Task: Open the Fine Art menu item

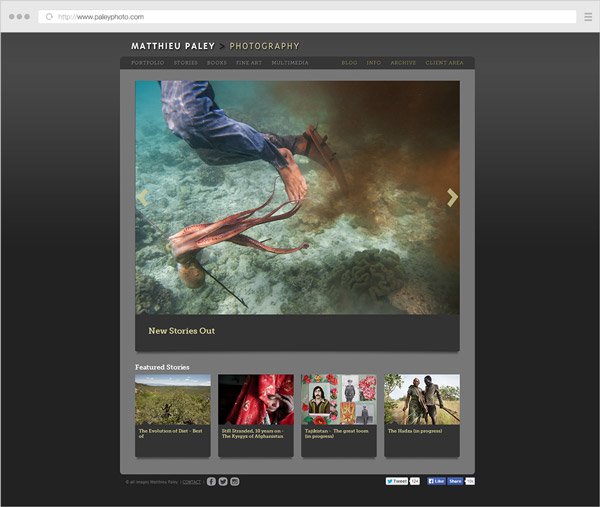Action: click(x=249, y=63)
